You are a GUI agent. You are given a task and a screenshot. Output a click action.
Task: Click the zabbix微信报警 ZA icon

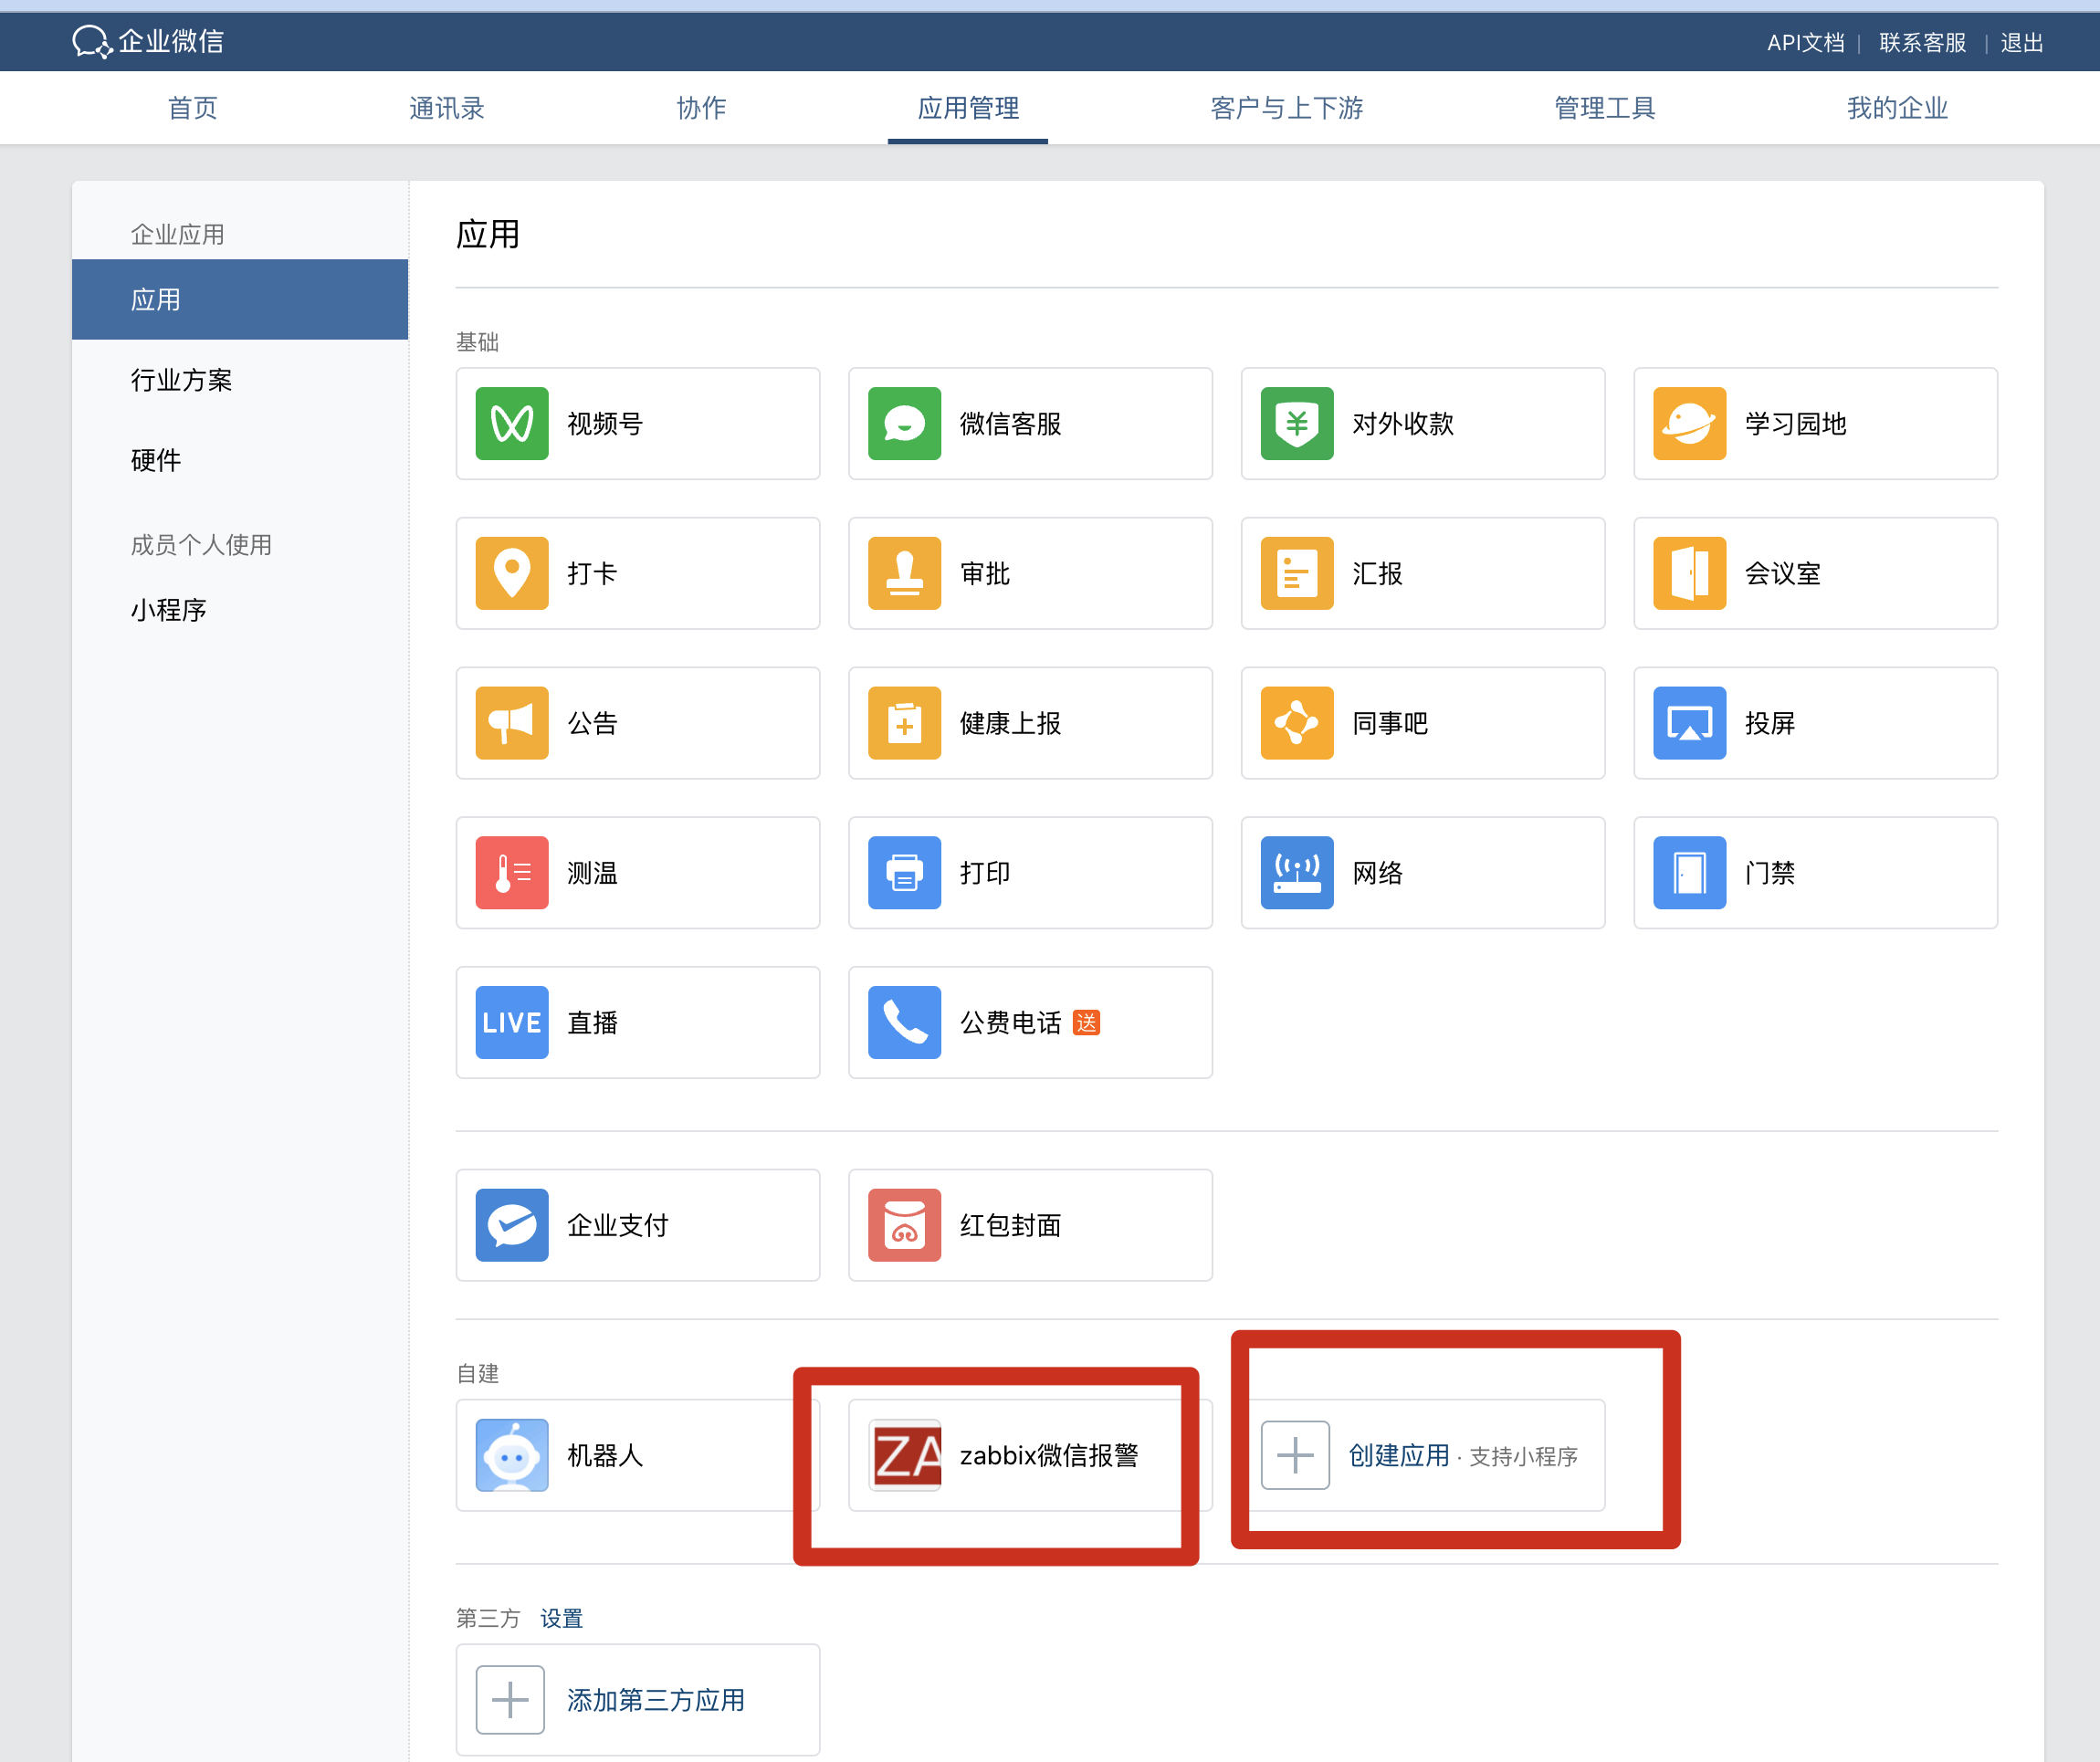pos(904,1455)
